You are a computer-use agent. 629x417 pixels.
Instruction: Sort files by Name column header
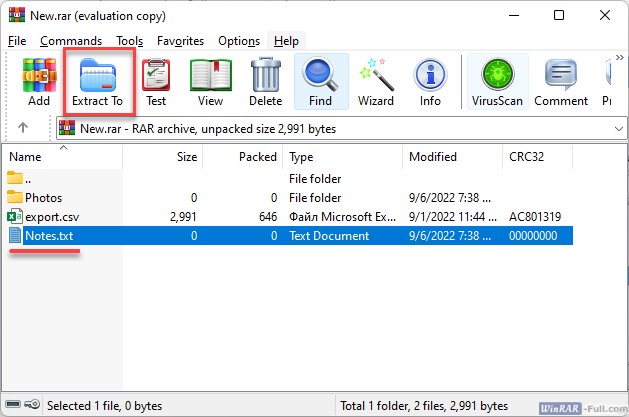[x=26, y=157]
